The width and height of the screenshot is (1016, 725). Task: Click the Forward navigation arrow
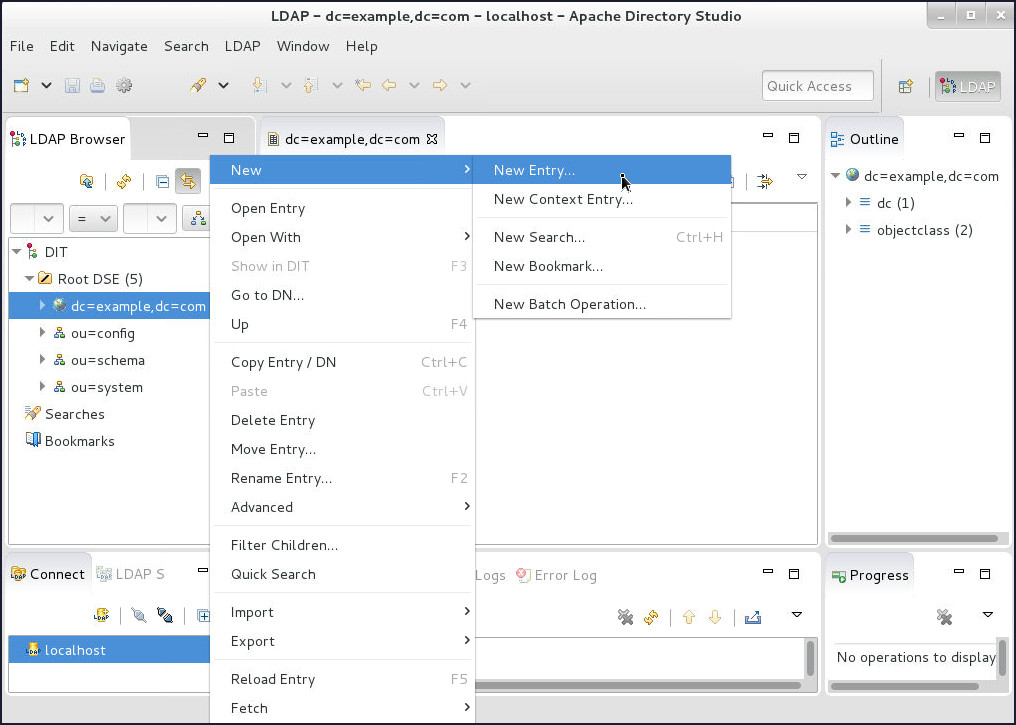tap(440, 86)
